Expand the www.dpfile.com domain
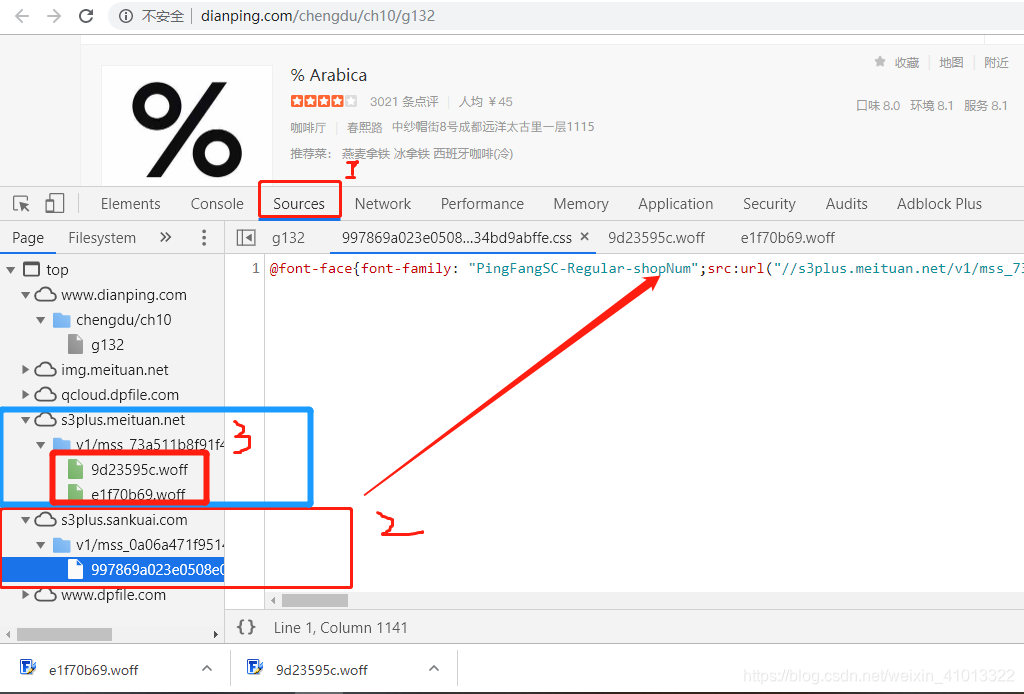1024x694 pixels. 25,595
